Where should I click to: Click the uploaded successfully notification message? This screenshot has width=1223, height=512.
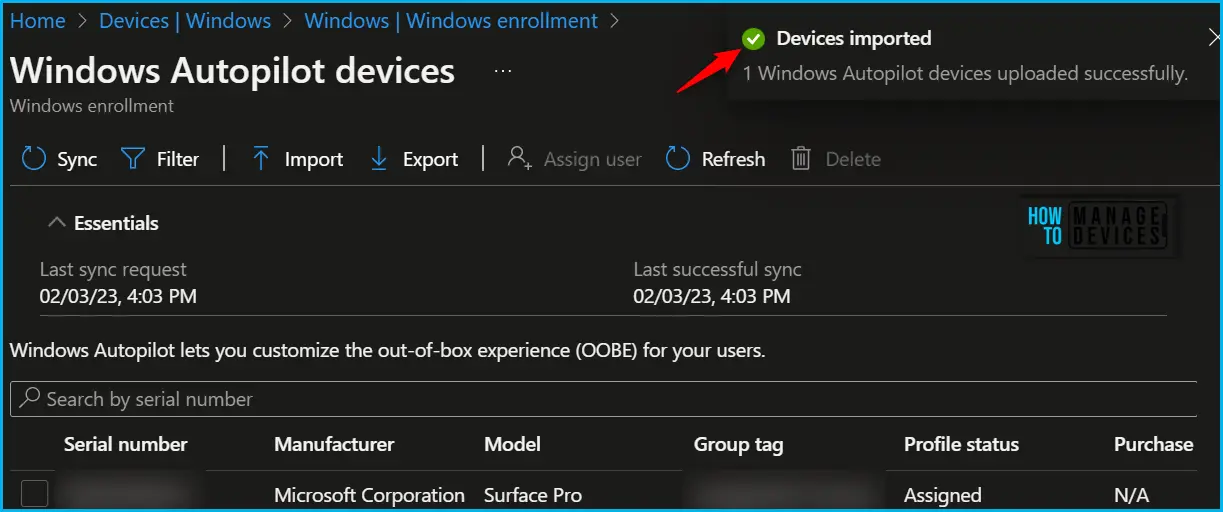(x=966, y=73)
